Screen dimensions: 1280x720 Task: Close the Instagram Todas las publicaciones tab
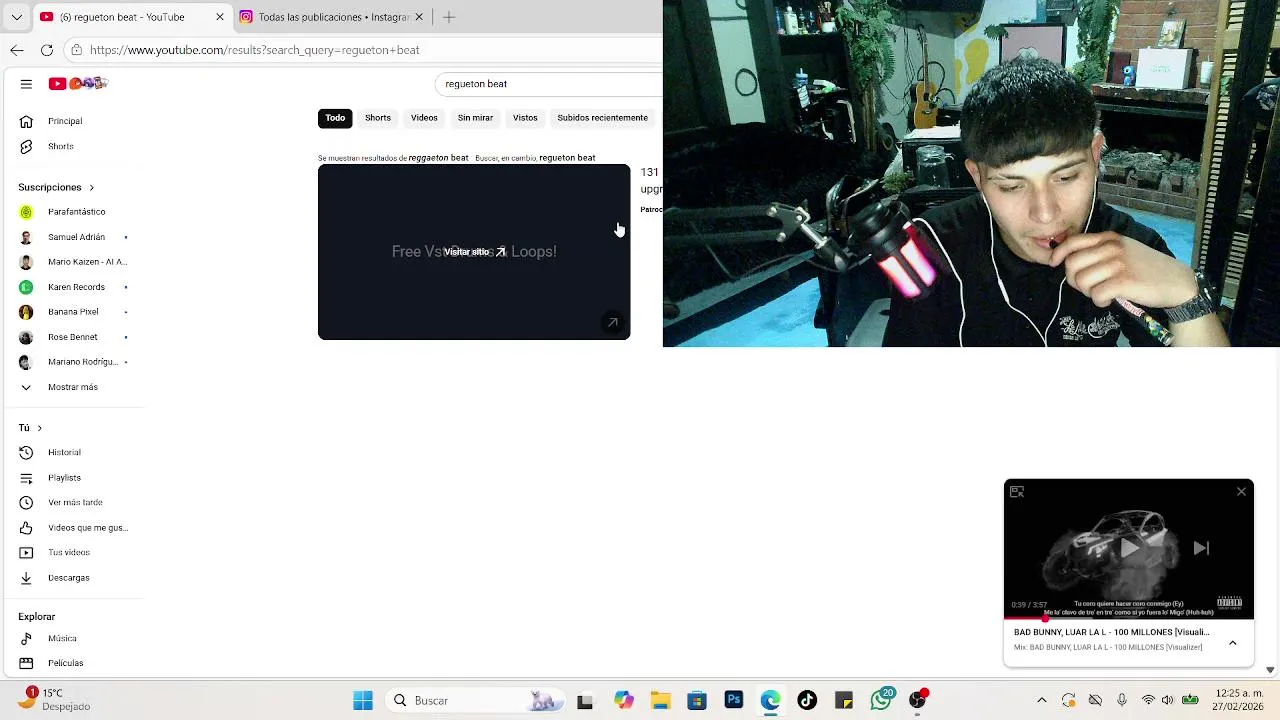click(x=419, y=17)
